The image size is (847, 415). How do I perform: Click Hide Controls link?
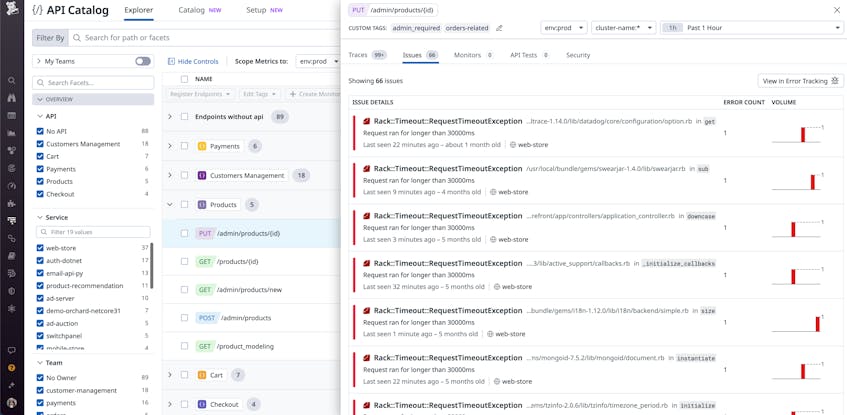pos(193,62)
